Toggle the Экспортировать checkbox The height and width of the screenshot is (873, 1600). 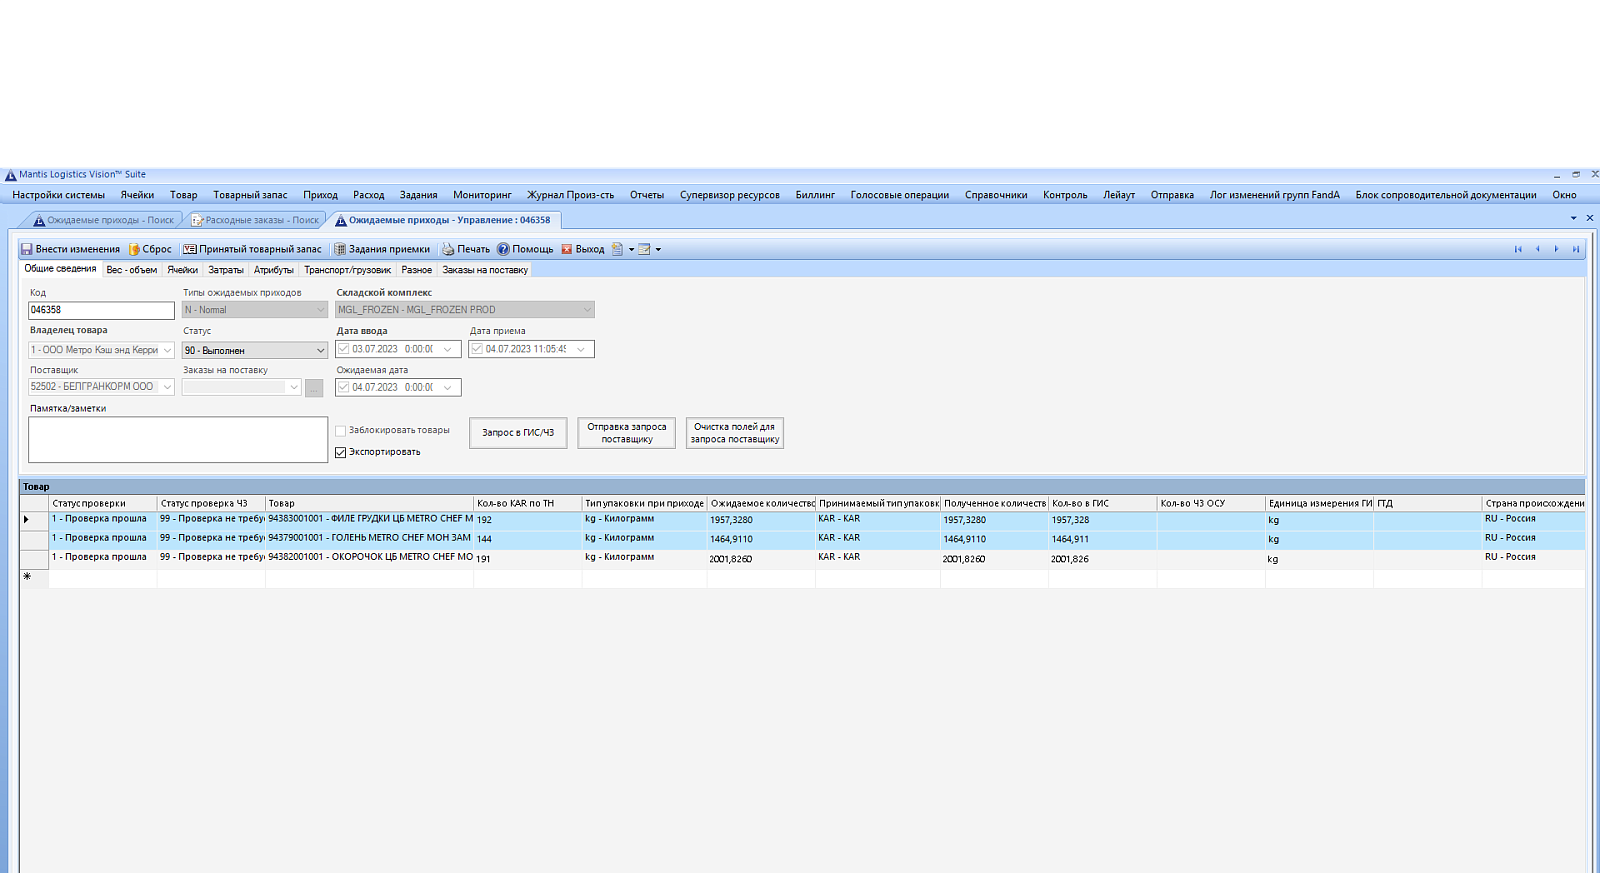(x=340, y=452)
